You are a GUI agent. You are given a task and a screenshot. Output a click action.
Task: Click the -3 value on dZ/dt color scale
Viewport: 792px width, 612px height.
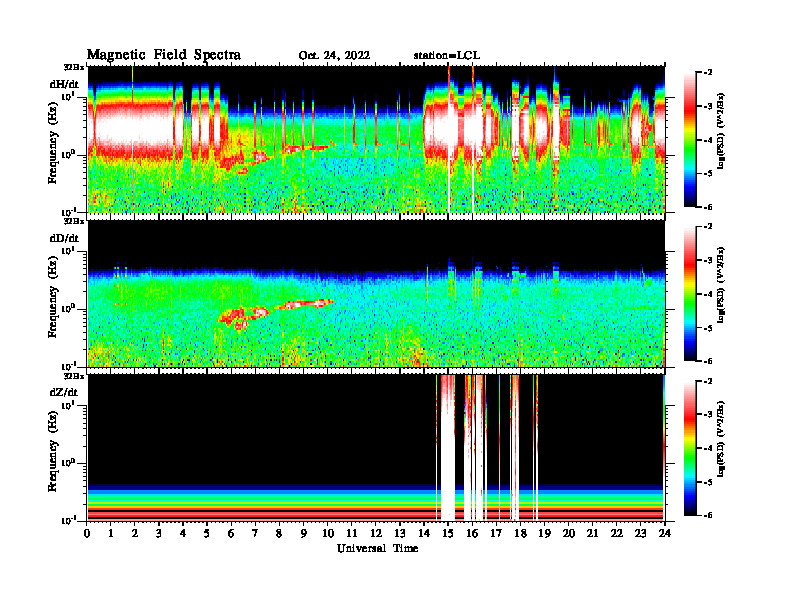tap(709, 414)
